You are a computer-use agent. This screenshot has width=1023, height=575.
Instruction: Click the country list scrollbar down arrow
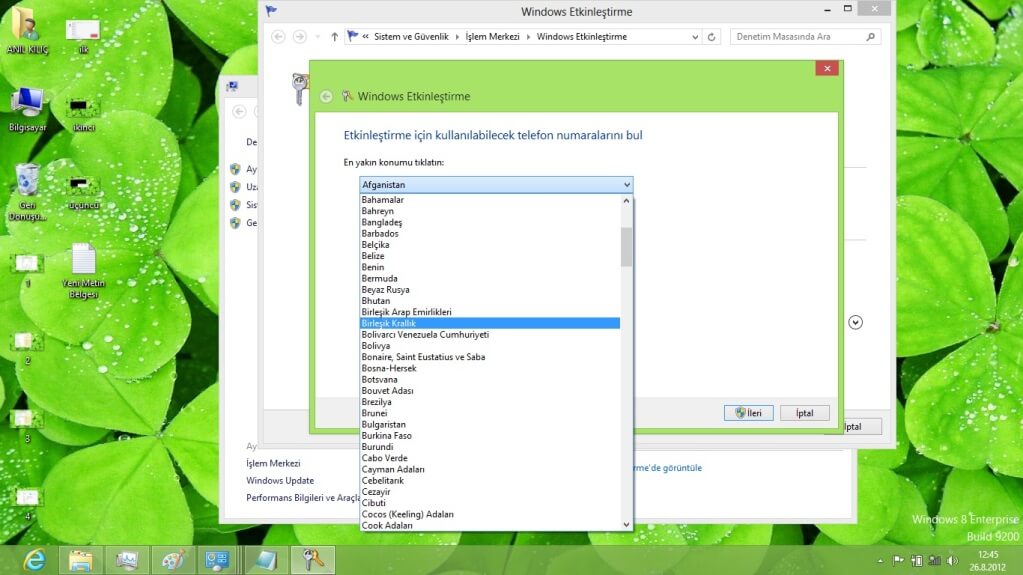(x=626, y=524)
